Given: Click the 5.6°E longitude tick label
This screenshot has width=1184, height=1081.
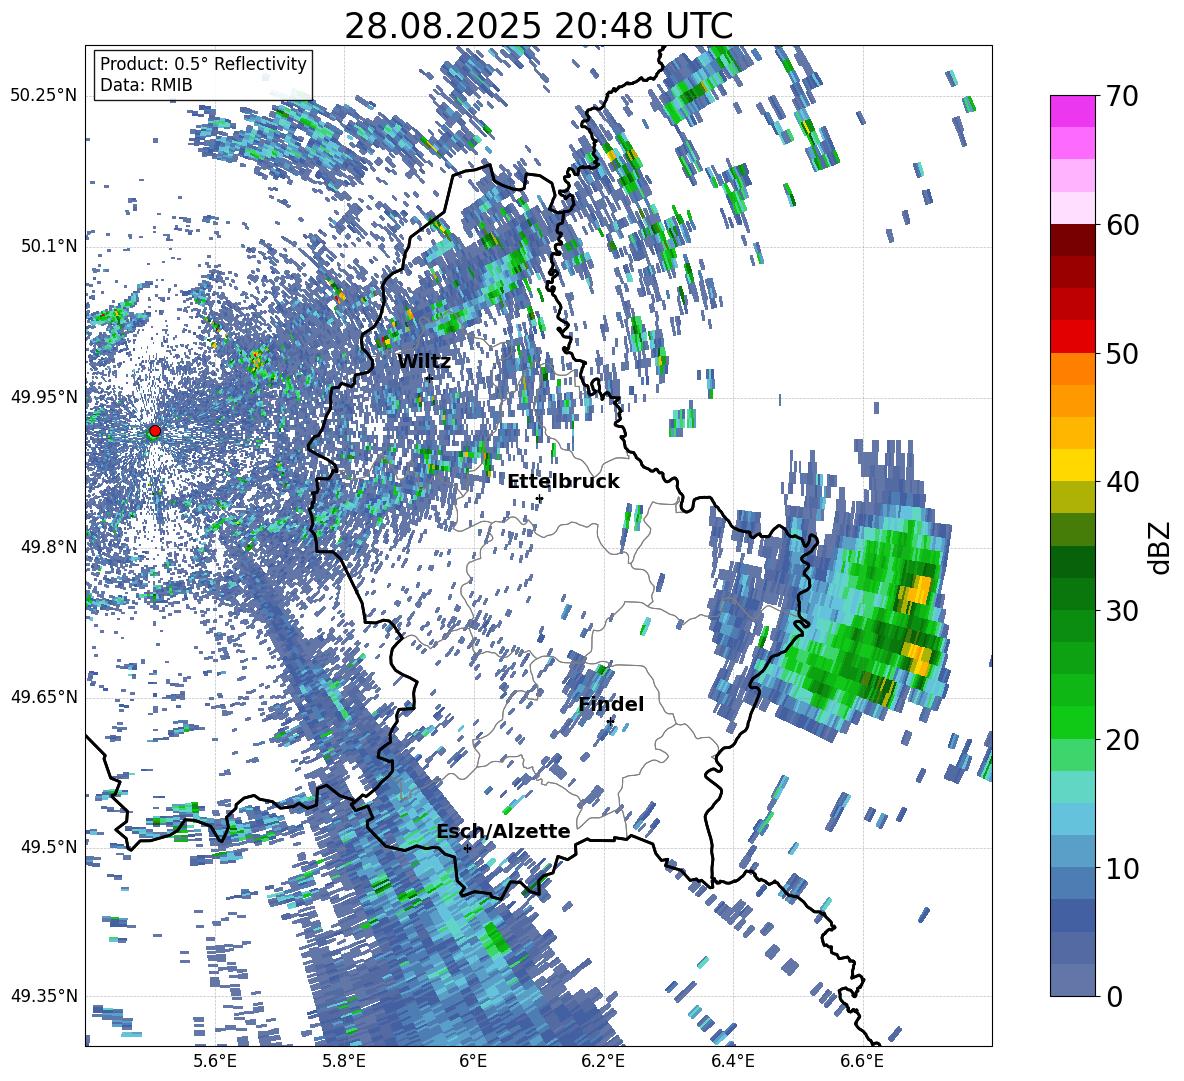Looking at the screenshot, I should pos(215,1062).
